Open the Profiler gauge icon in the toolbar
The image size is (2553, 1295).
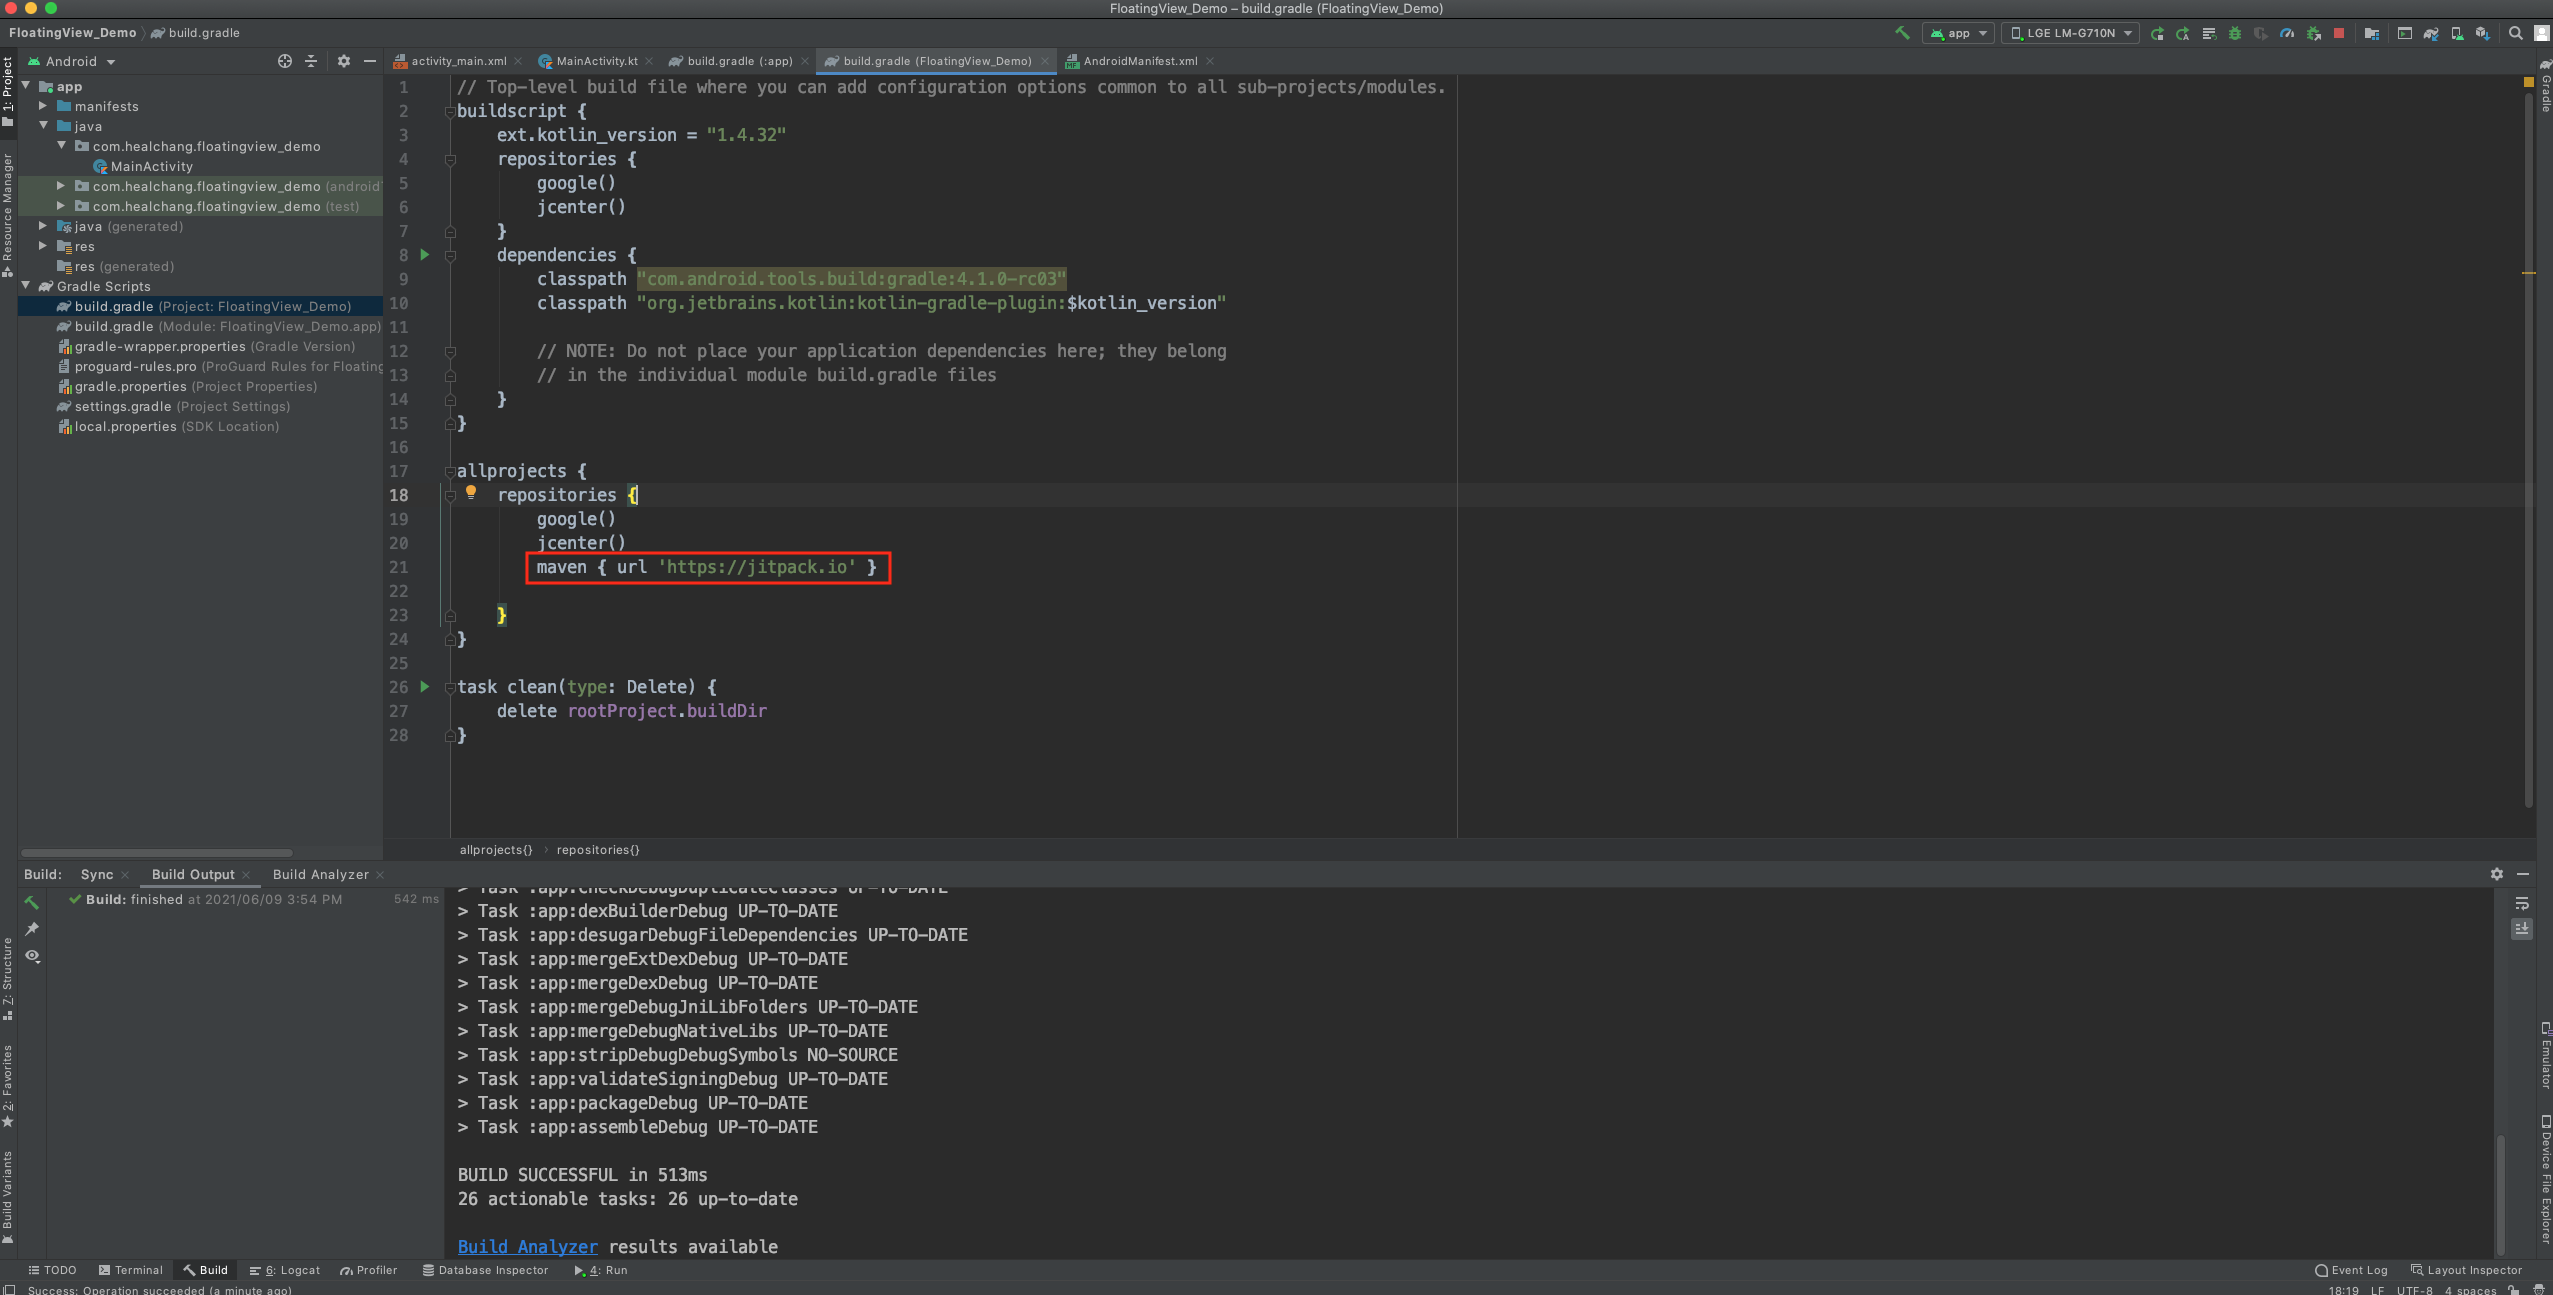tap(2287, 33)
